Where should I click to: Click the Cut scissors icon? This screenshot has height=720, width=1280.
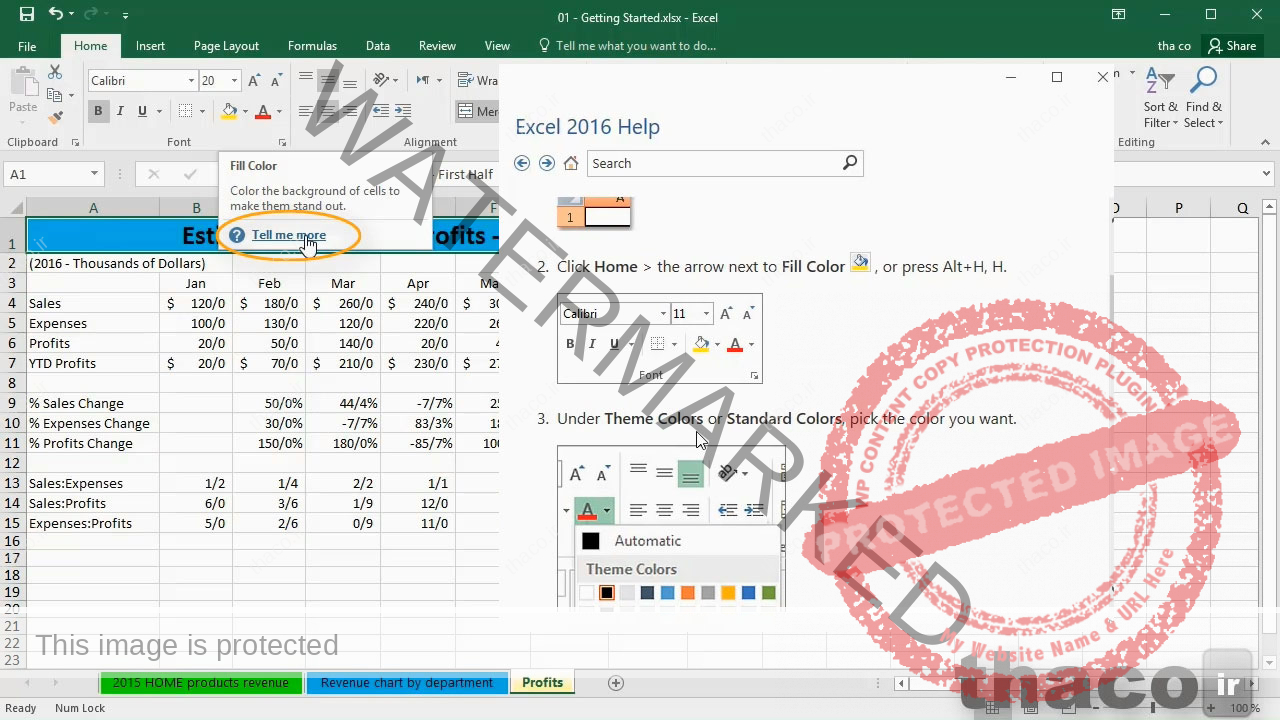[x=55, y=73]
